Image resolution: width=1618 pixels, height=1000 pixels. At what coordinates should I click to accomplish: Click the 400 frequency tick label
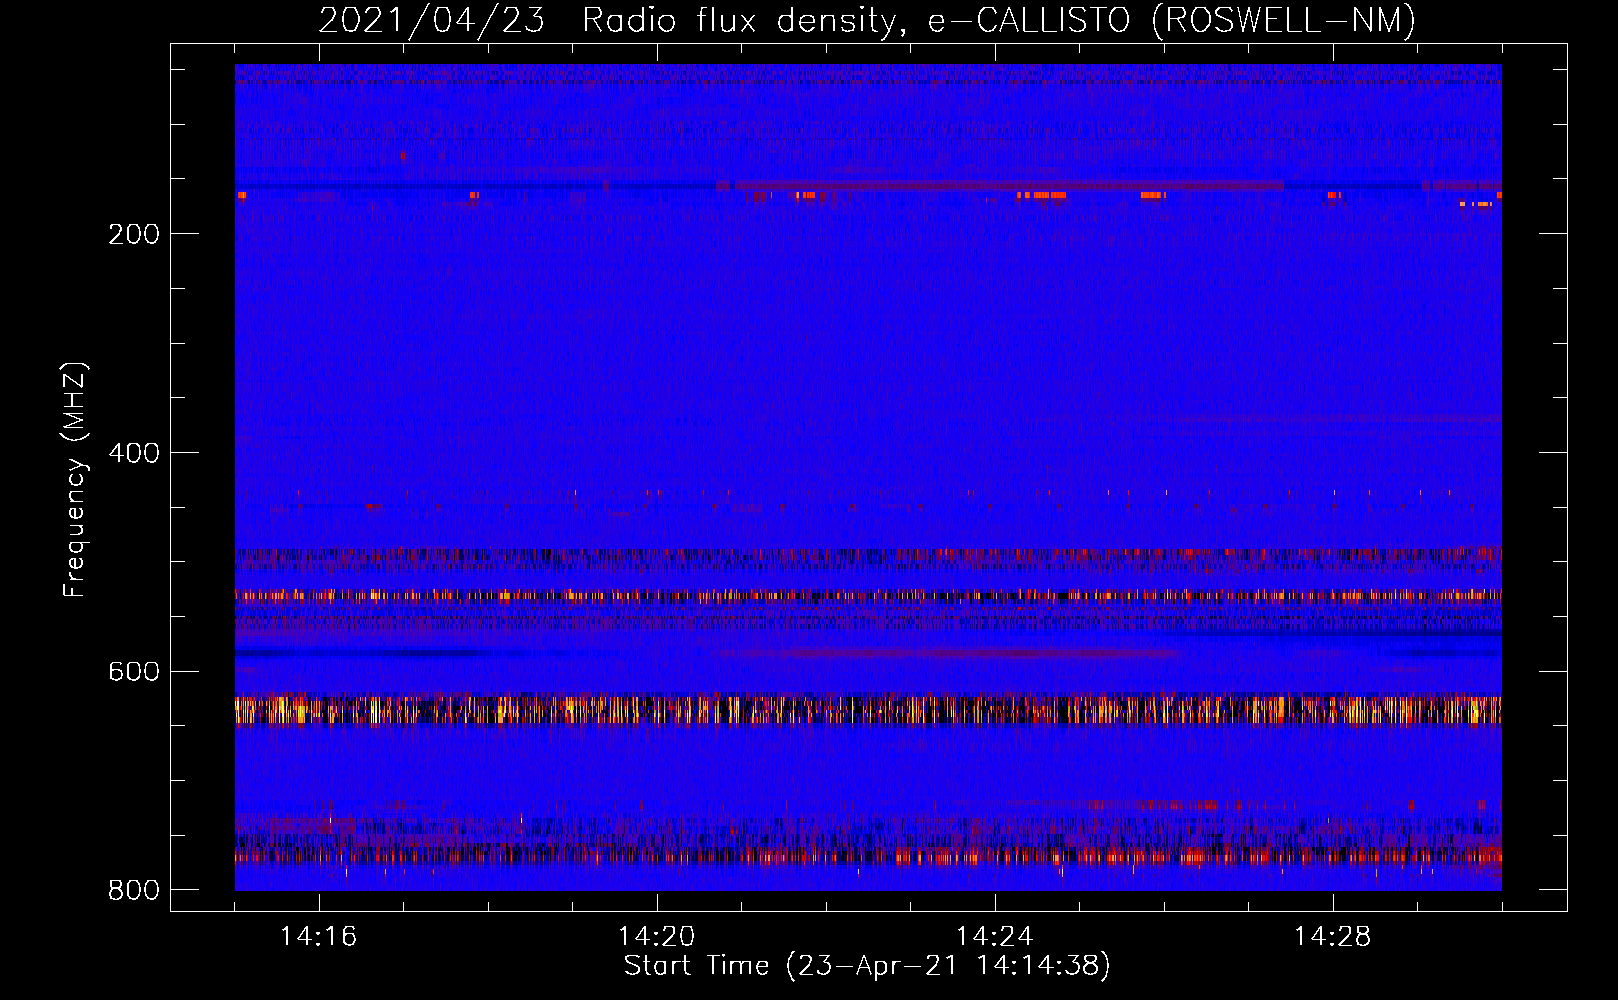tap(134, 453)
